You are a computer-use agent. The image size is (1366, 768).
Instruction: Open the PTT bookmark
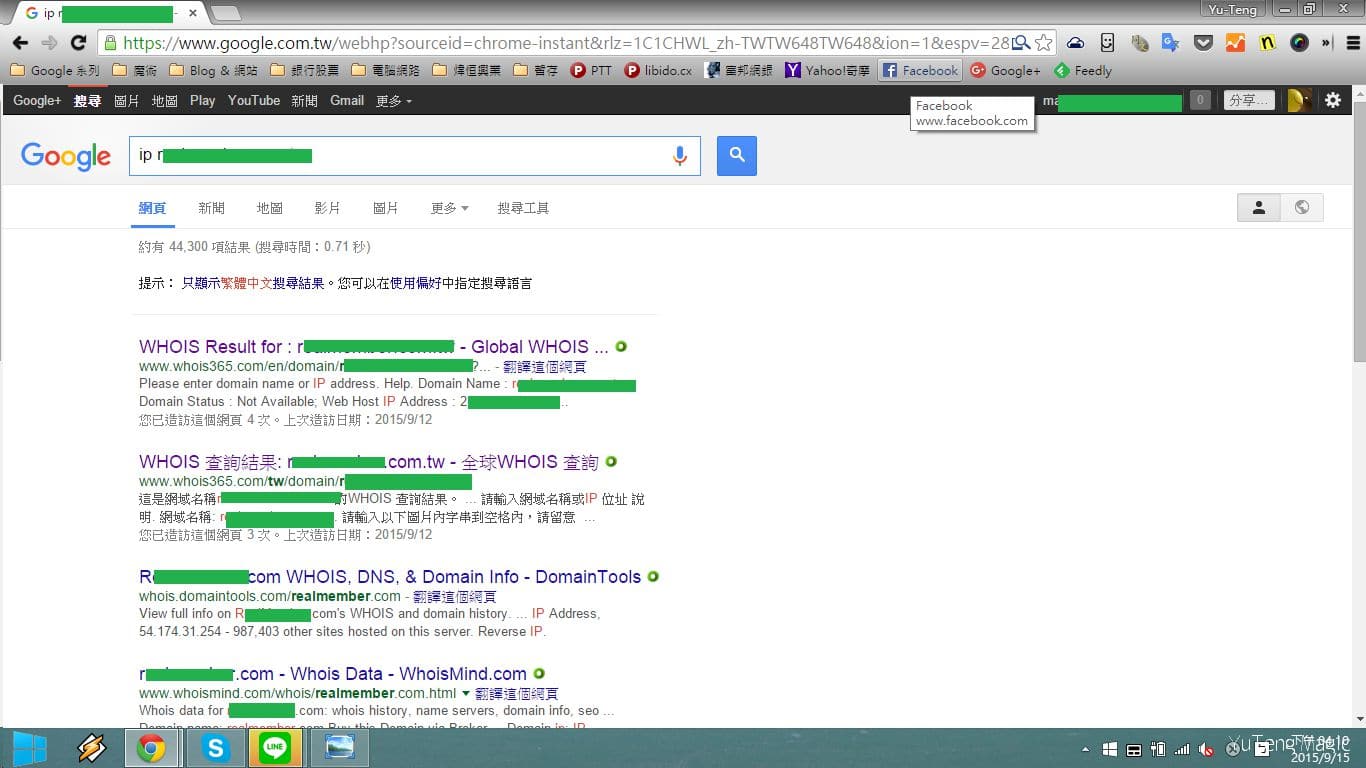591,71
